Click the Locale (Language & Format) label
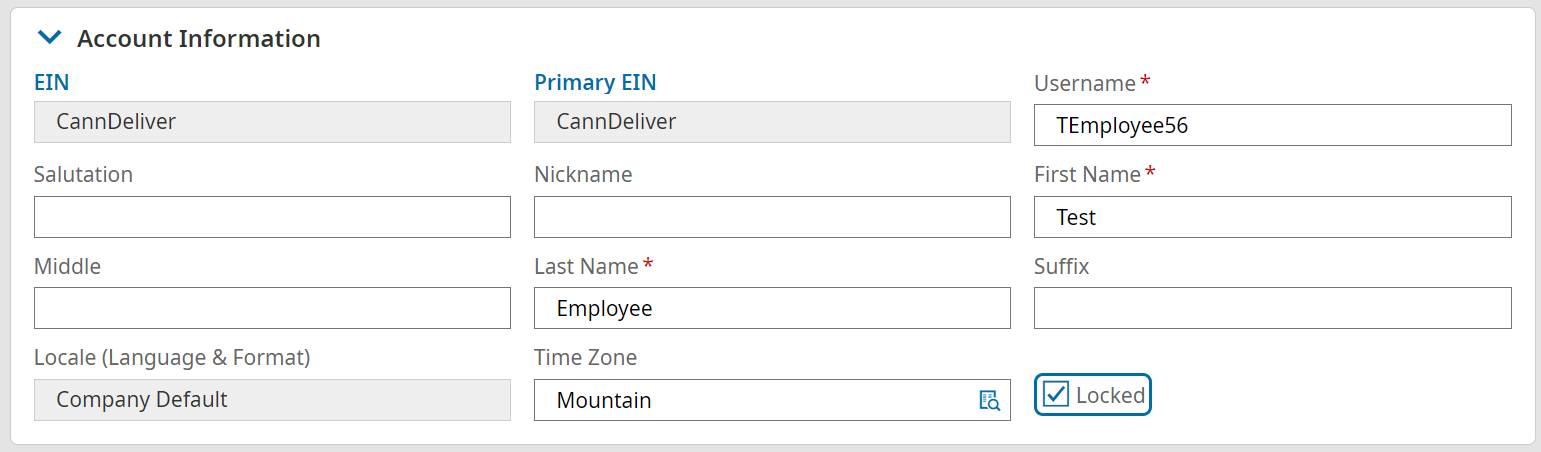The image size is (1541, 452). tap(172, 357)
